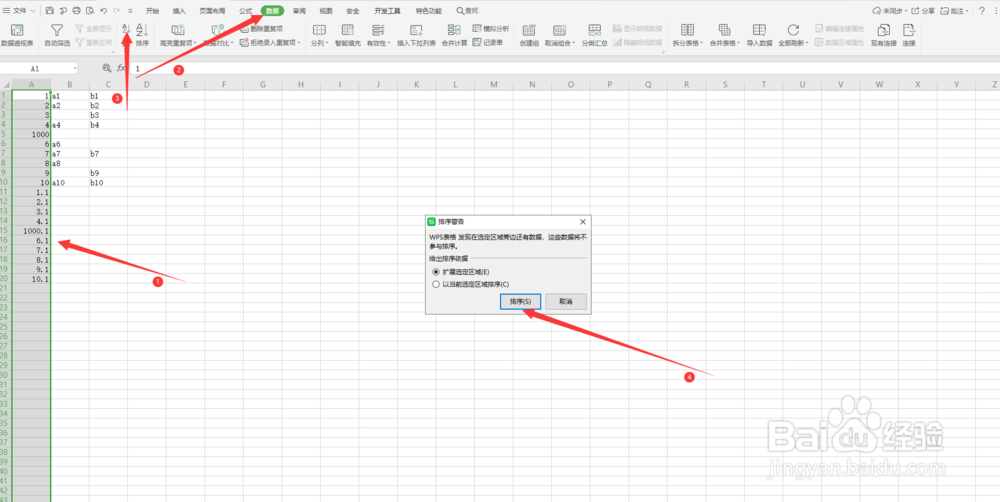This screenshot has width=1000, height=502.
Task: Open What-If Analysis (模拟分析)
Action: (490, 29)
